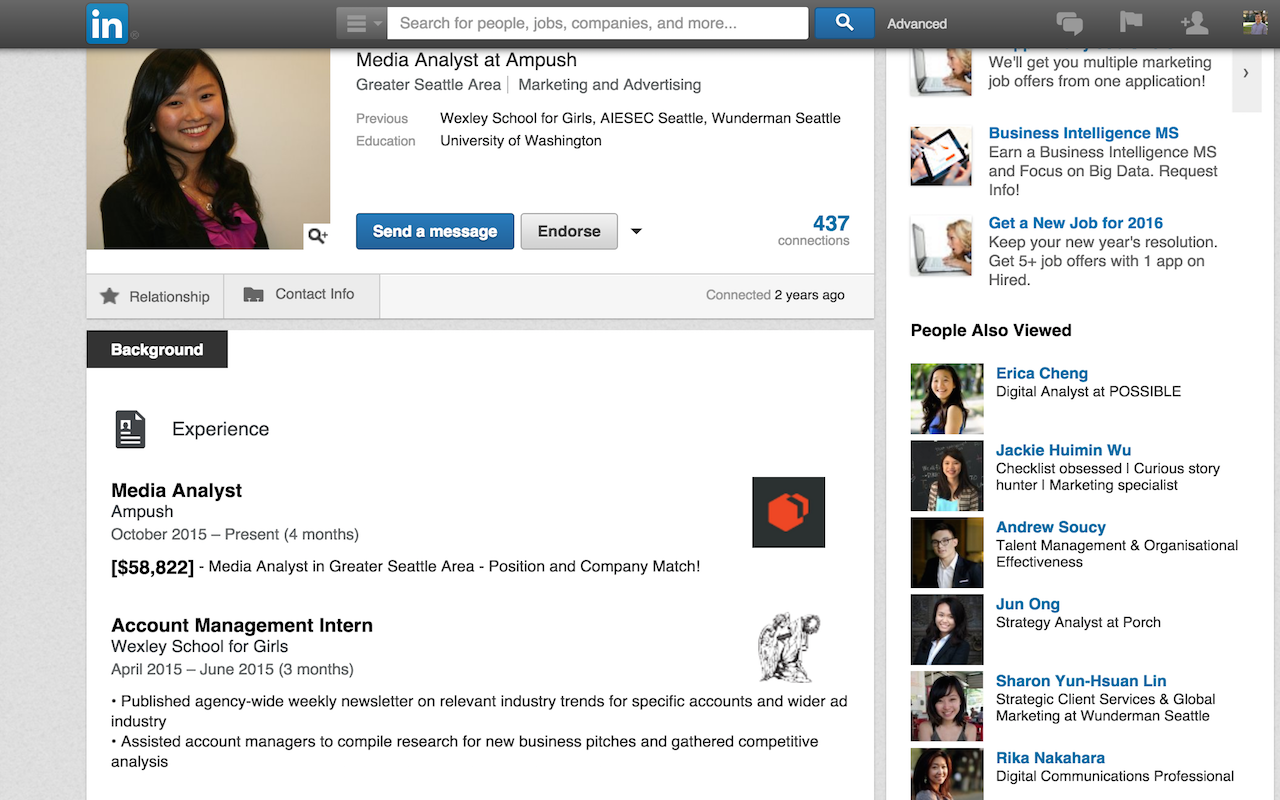Open Sharon Yun-Hsuan Lin's profile
The width and height of the screenshot is (1280, 800).
click(1081, 681)
